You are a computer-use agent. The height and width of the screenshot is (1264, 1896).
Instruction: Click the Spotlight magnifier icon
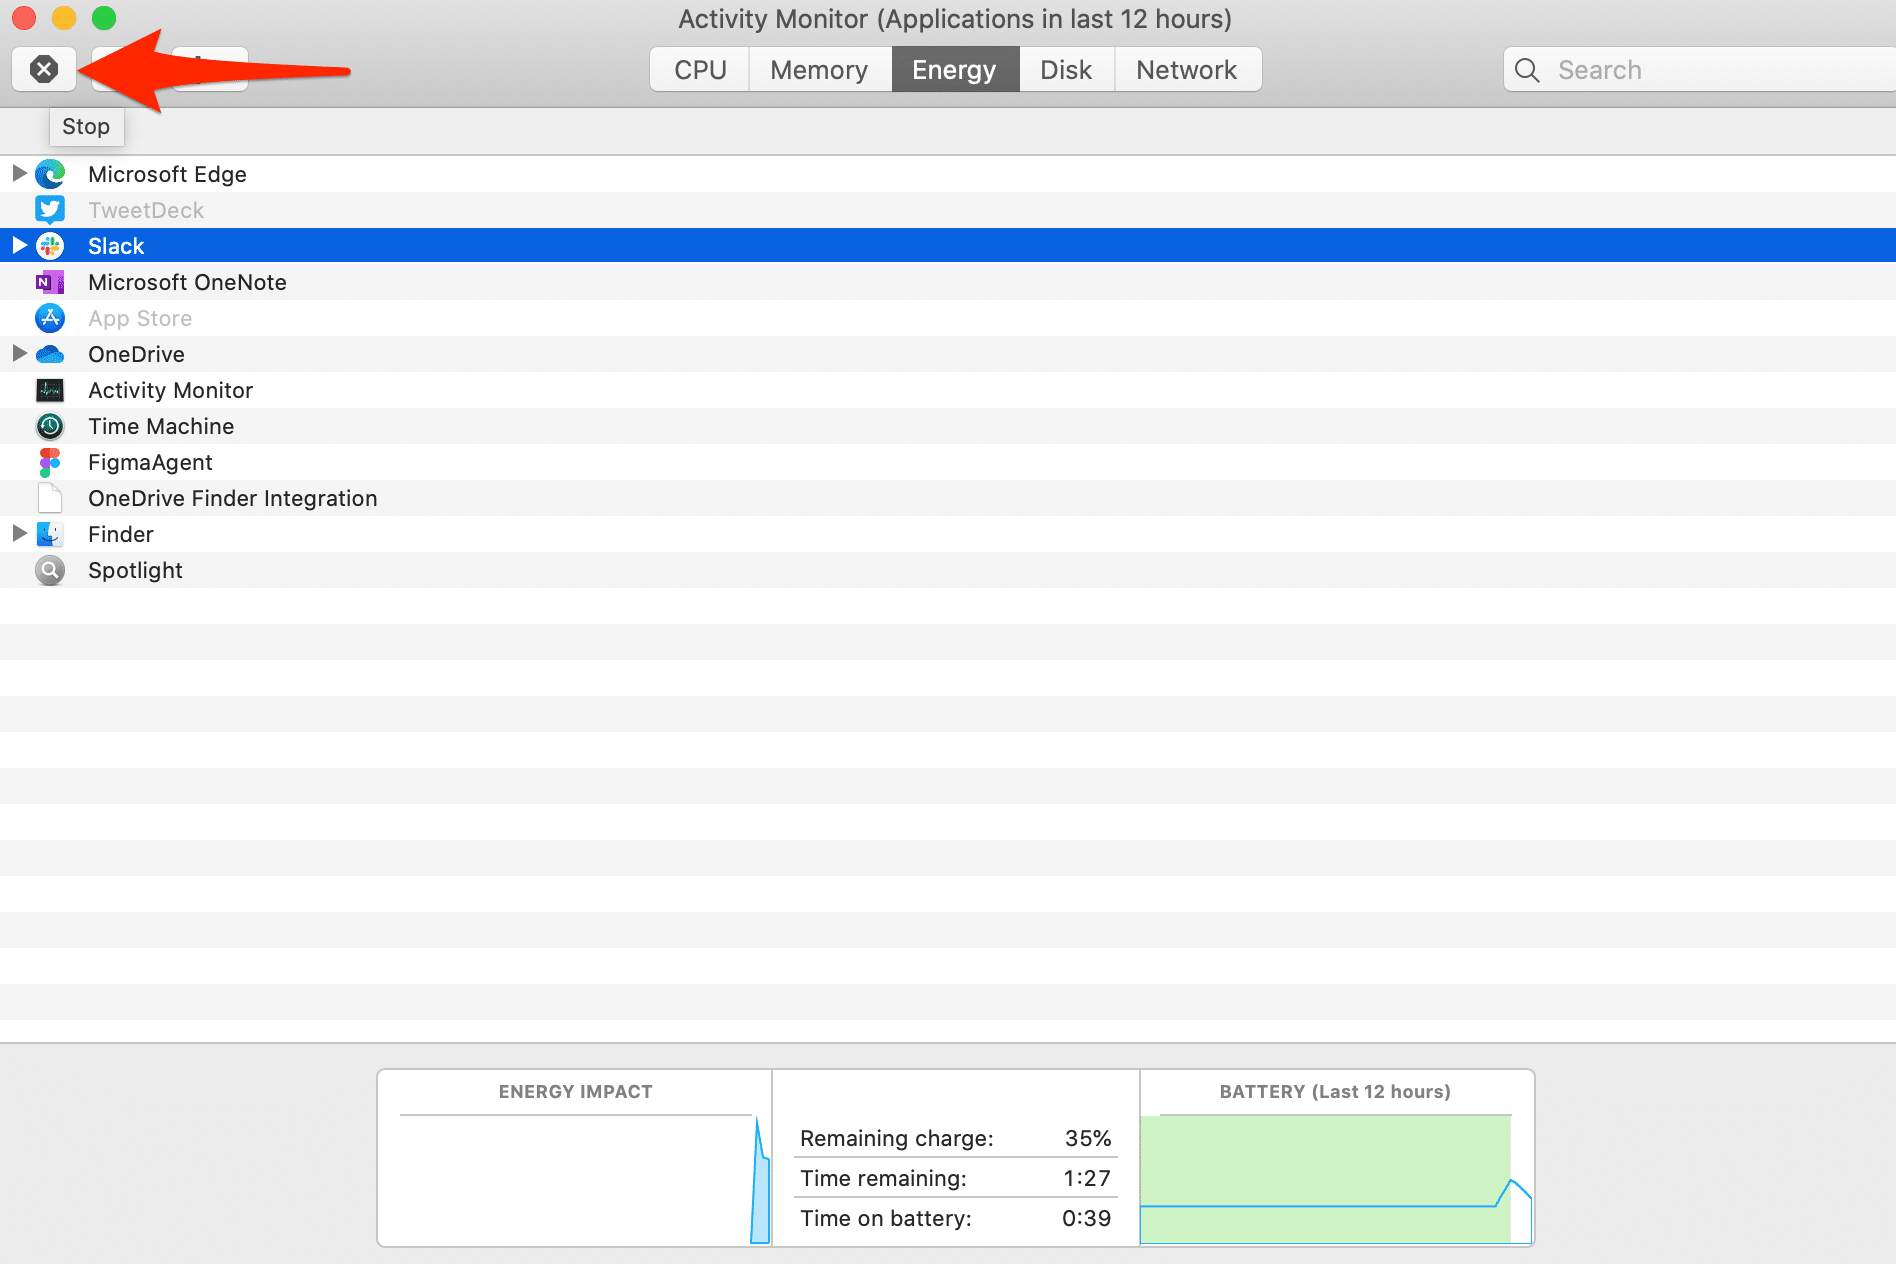click(50, 570)
